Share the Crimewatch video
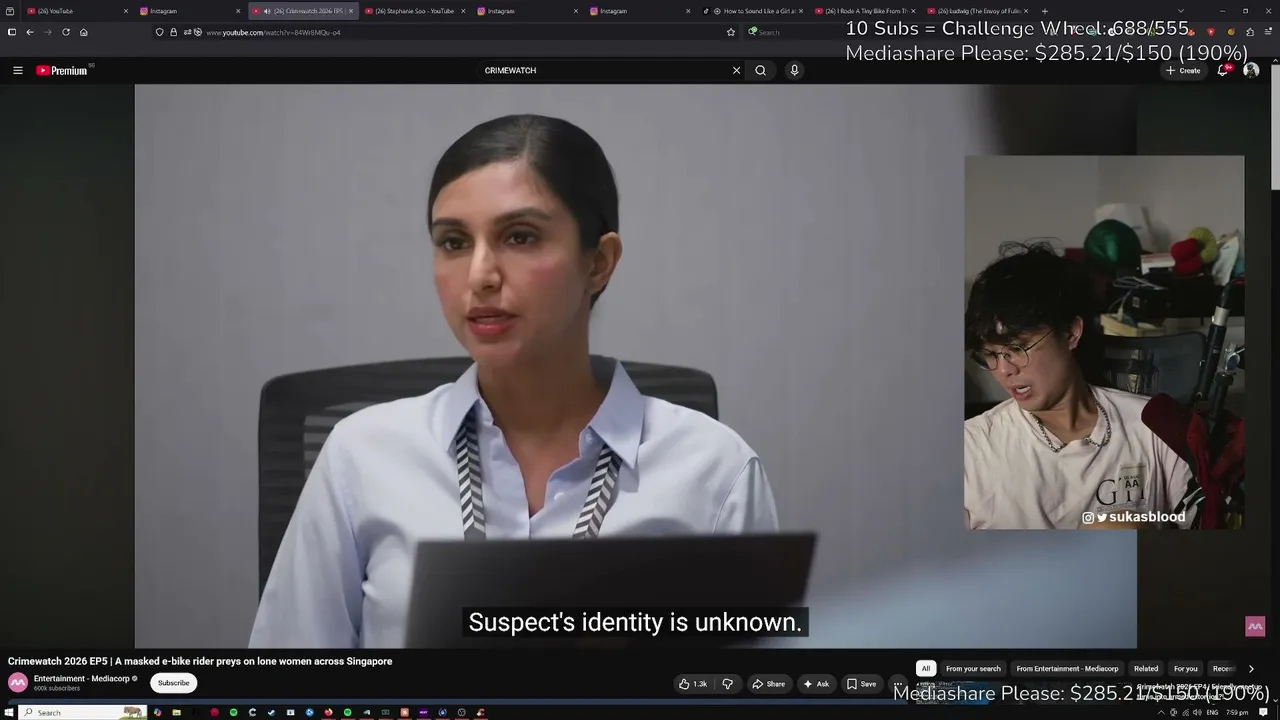 [768, 684]
